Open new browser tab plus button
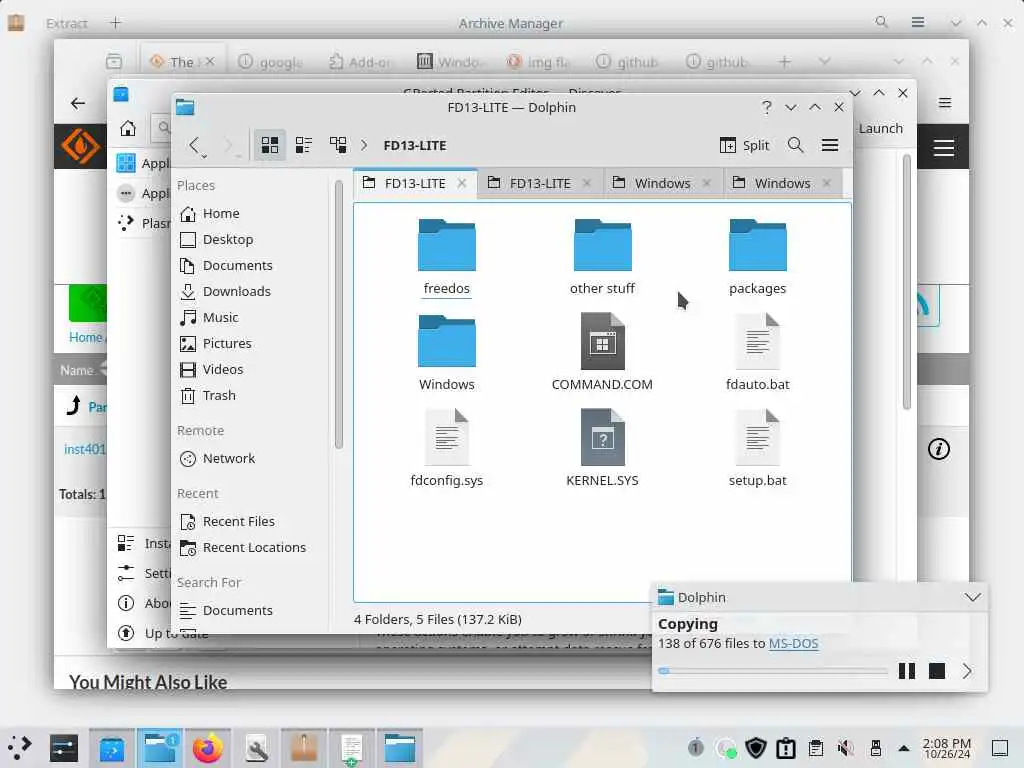The image size is (1024, 768). tap(784, 61)
